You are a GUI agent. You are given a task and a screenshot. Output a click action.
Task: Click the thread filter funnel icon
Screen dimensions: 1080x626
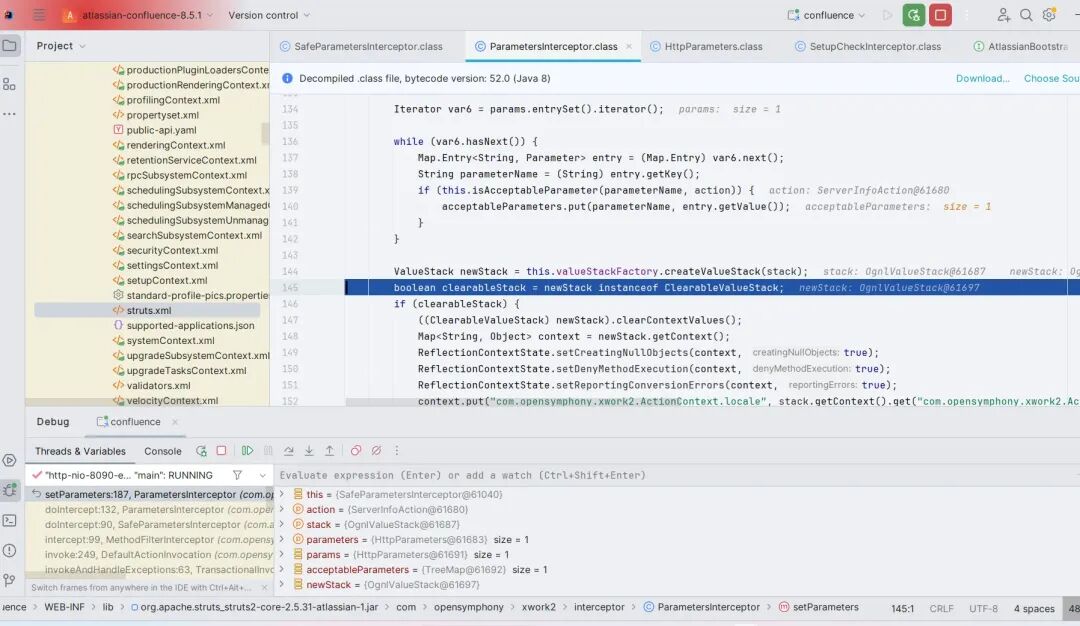tap(237, 474)
